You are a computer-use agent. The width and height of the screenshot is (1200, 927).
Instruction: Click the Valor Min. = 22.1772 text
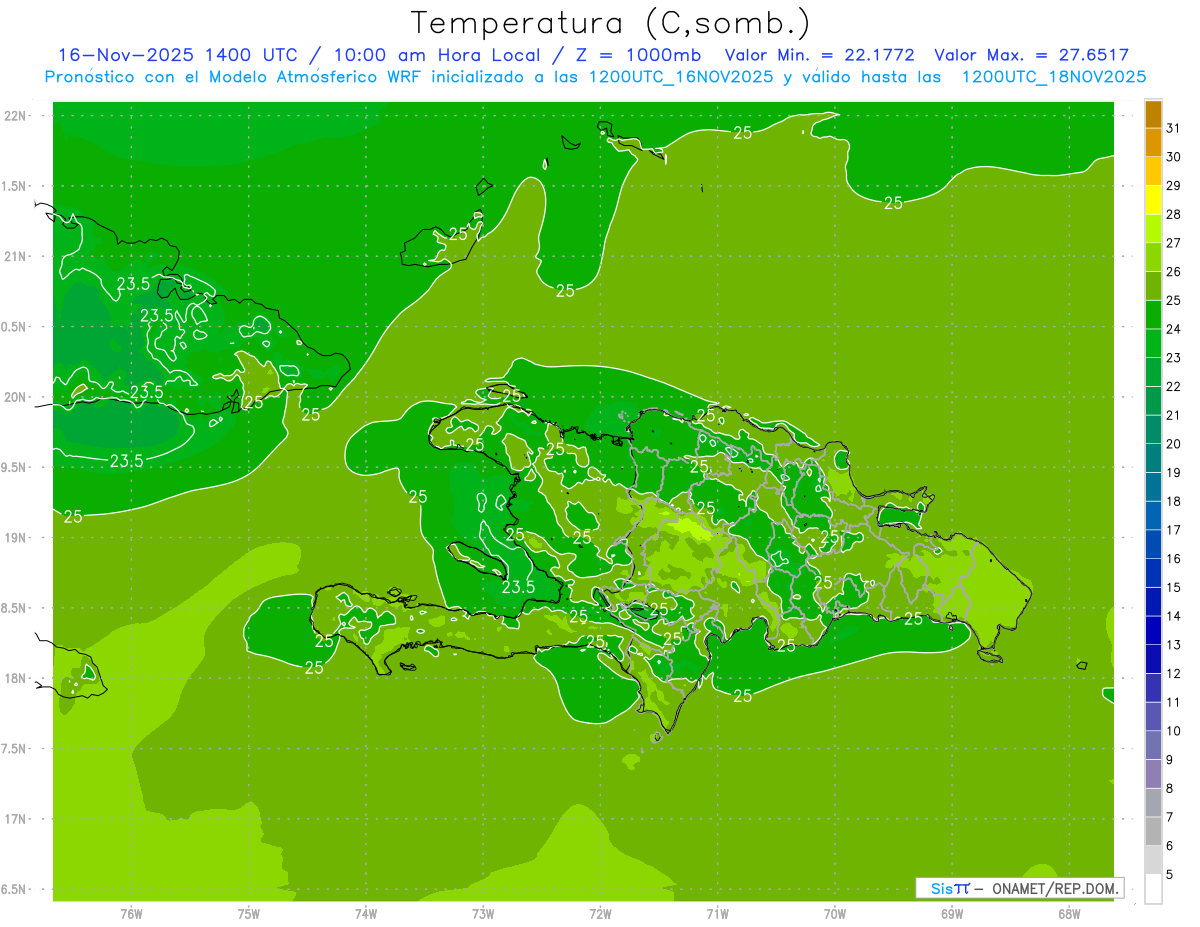[819, 55]
